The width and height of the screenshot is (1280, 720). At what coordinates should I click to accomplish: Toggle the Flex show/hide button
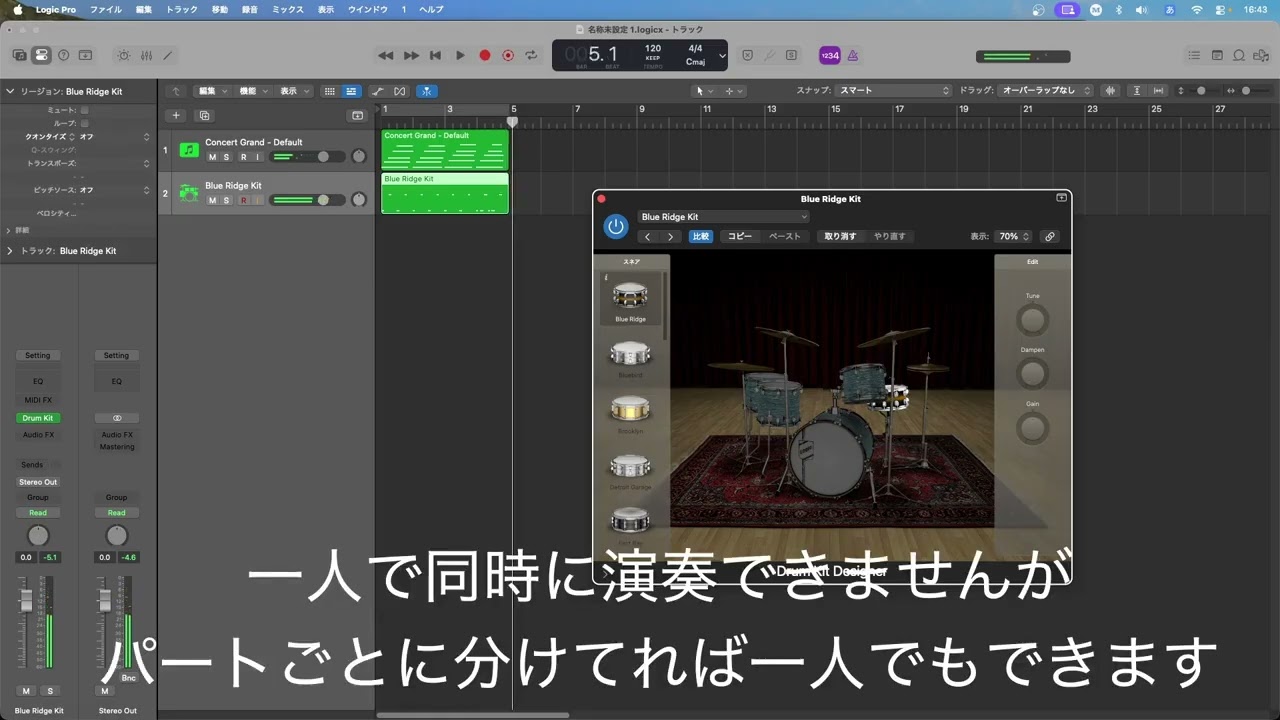point(400,91)
